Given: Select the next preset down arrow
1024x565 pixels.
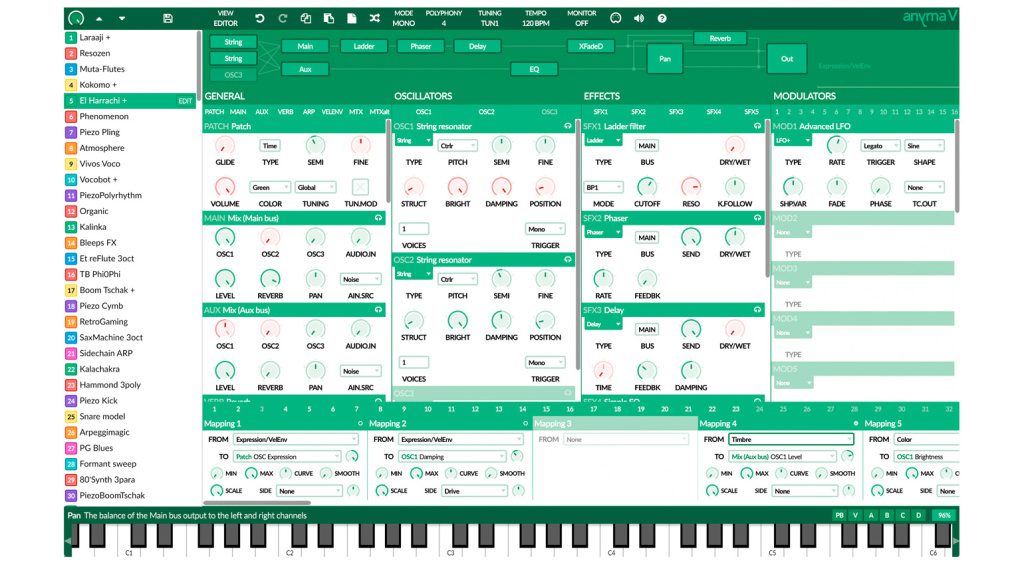Looking at the screenshot, I should 121,18.
